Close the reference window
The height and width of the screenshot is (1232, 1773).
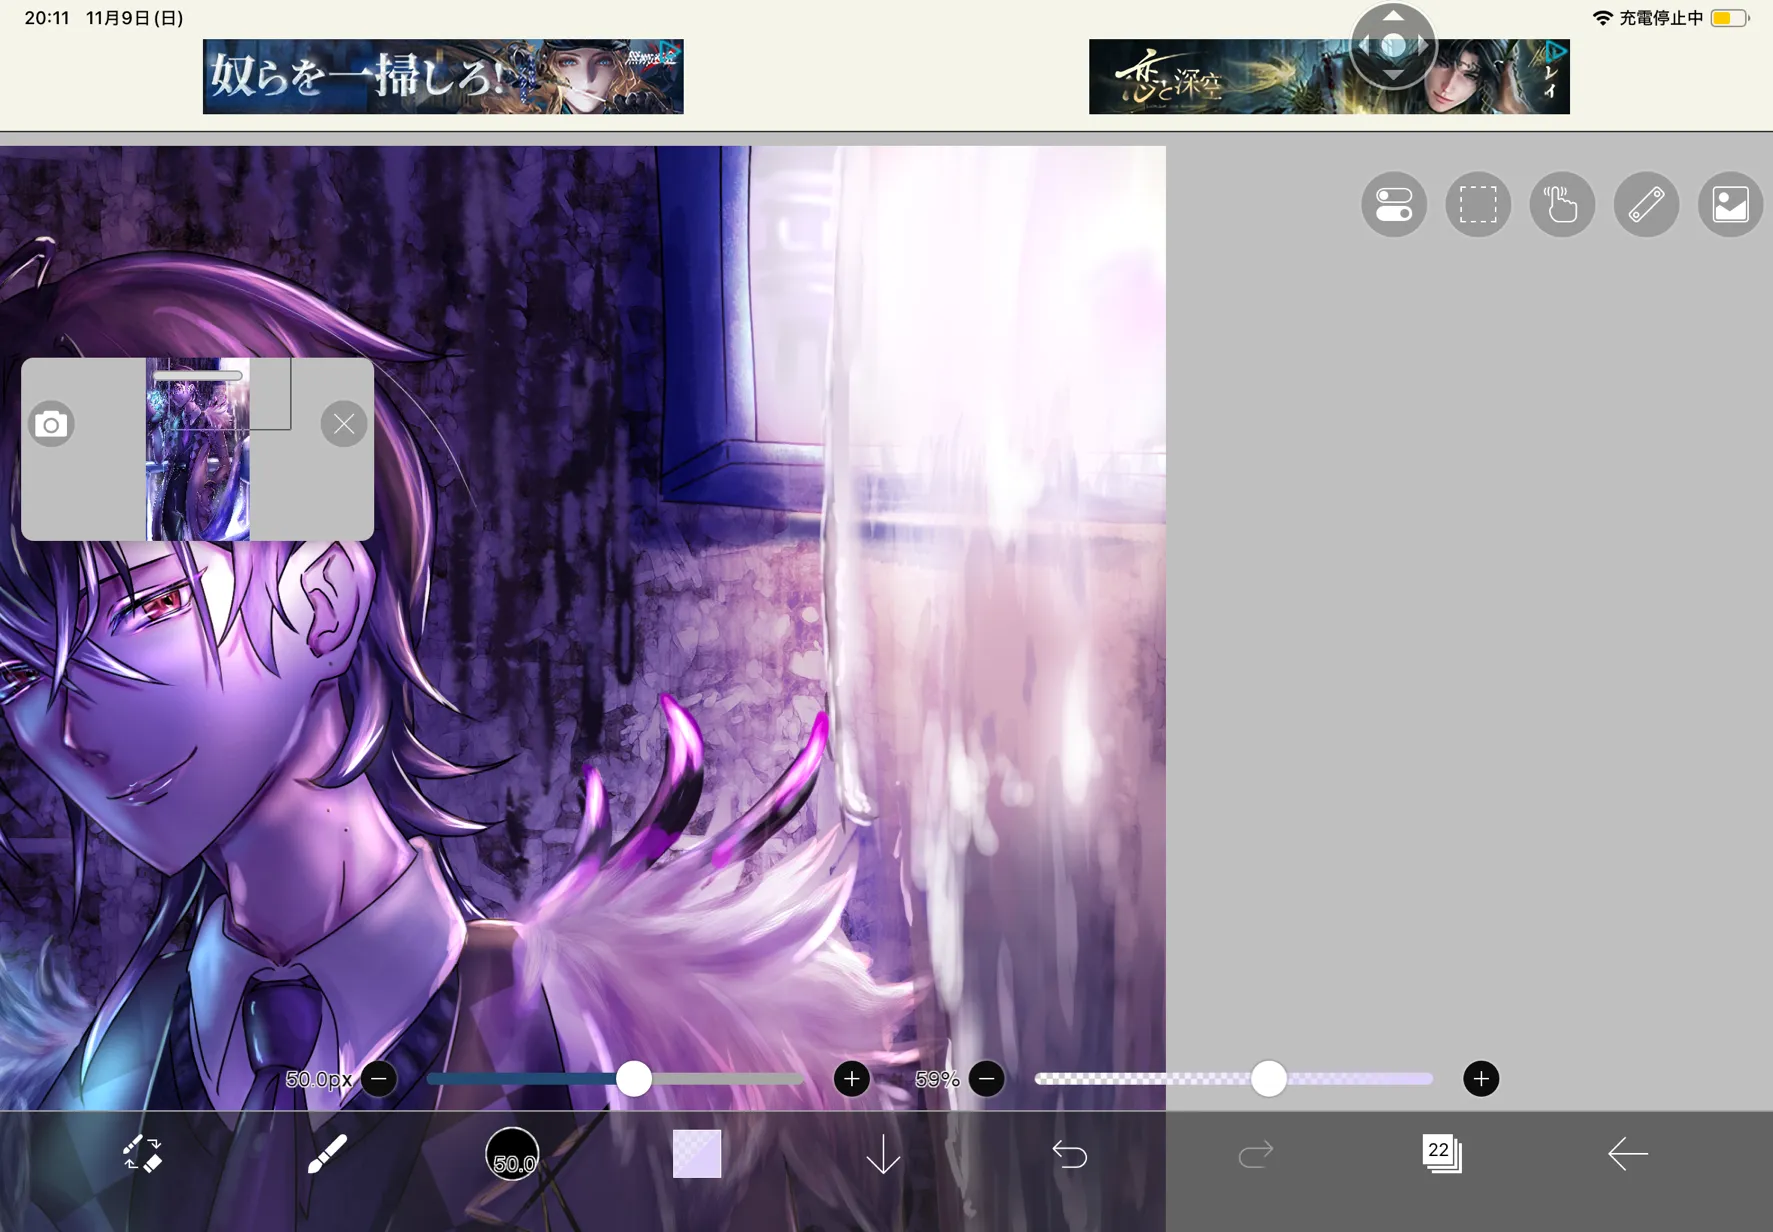point(344,424)
